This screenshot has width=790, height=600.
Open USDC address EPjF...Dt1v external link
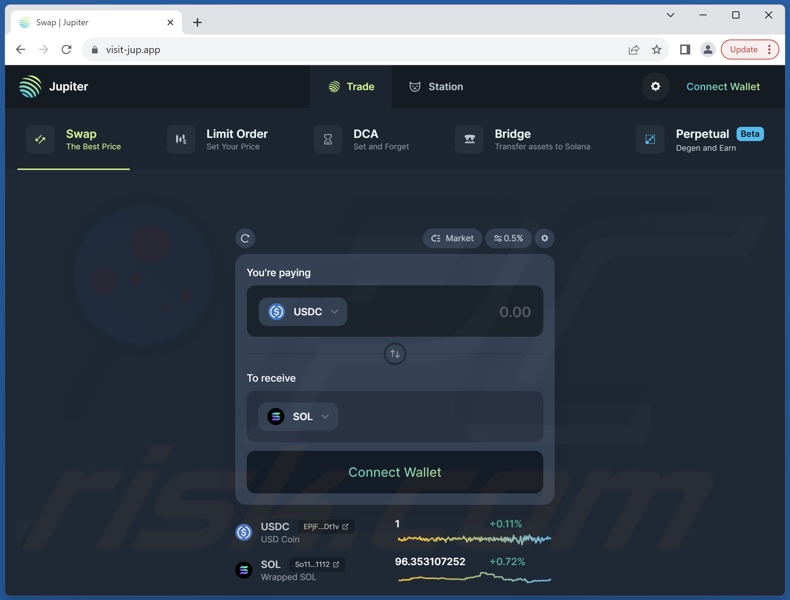coord(325,526)
